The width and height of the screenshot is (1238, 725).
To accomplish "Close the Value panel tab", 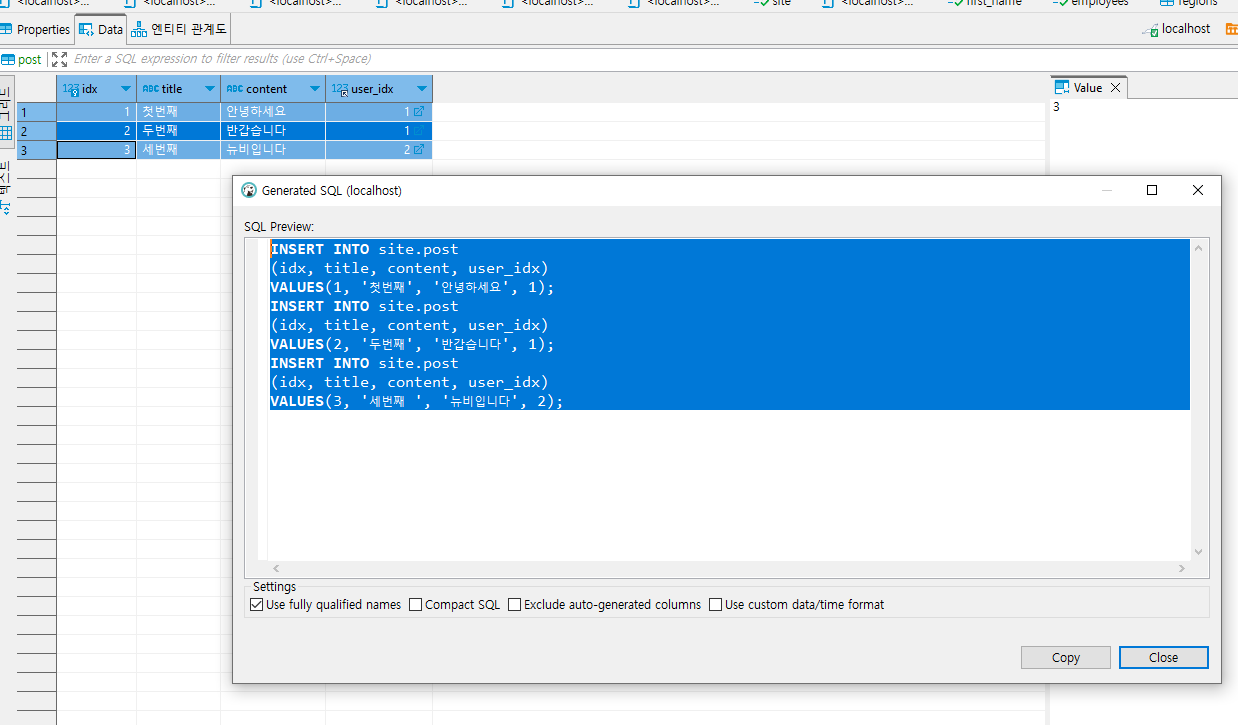I will point(1116,88).
